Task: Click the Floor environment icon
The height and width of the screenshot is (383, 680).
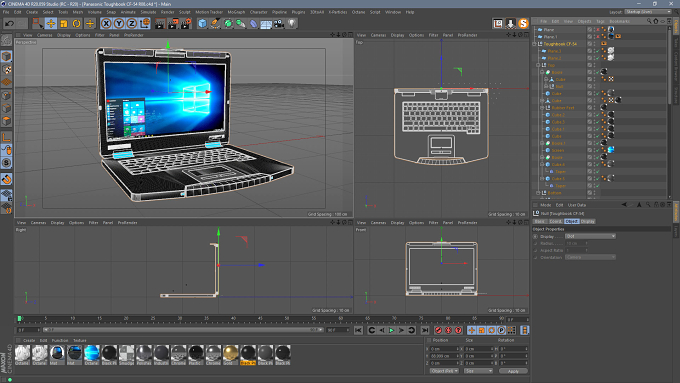Action: [x=266, y=23]
